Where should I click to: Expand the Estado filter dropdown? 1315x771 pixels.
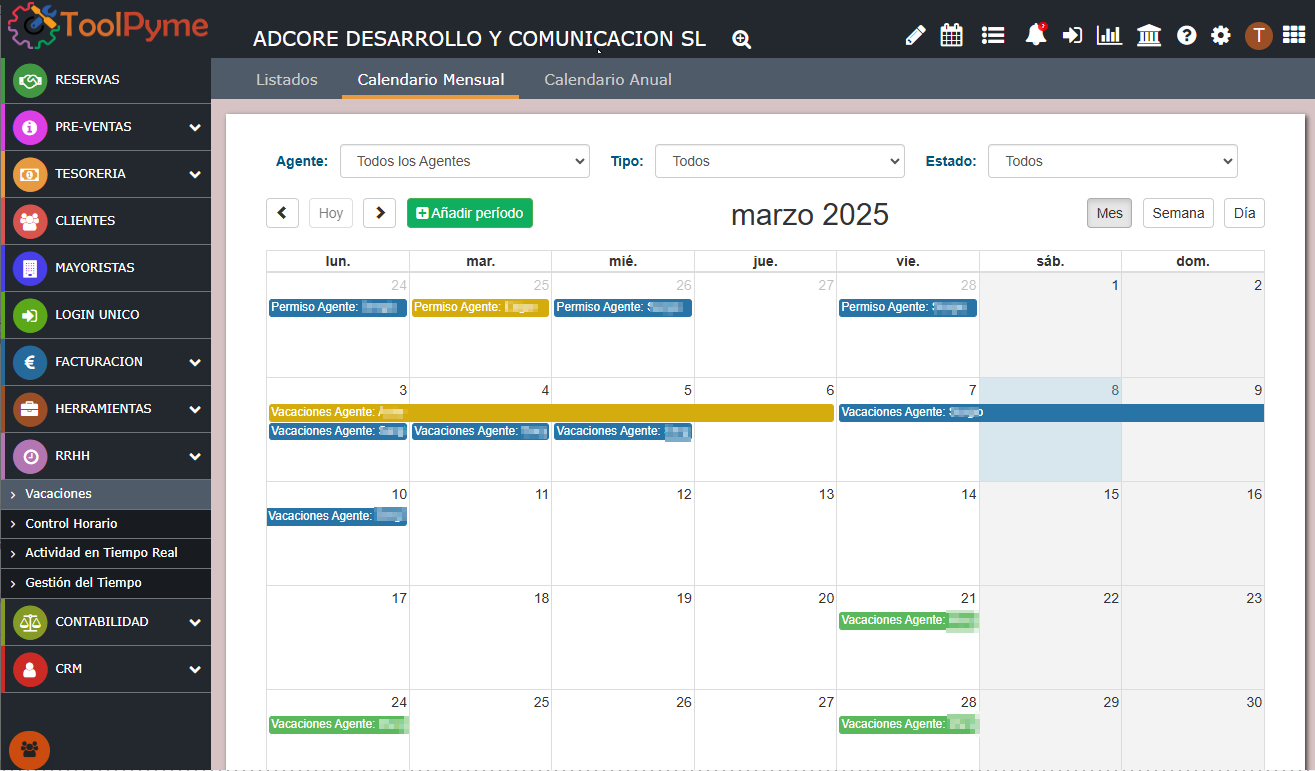coord(1113,161)
